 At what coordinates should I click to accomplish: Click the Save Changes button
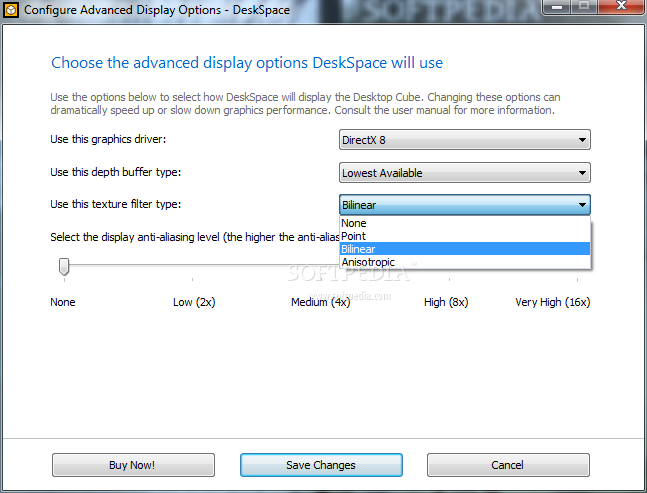[321, 465]
